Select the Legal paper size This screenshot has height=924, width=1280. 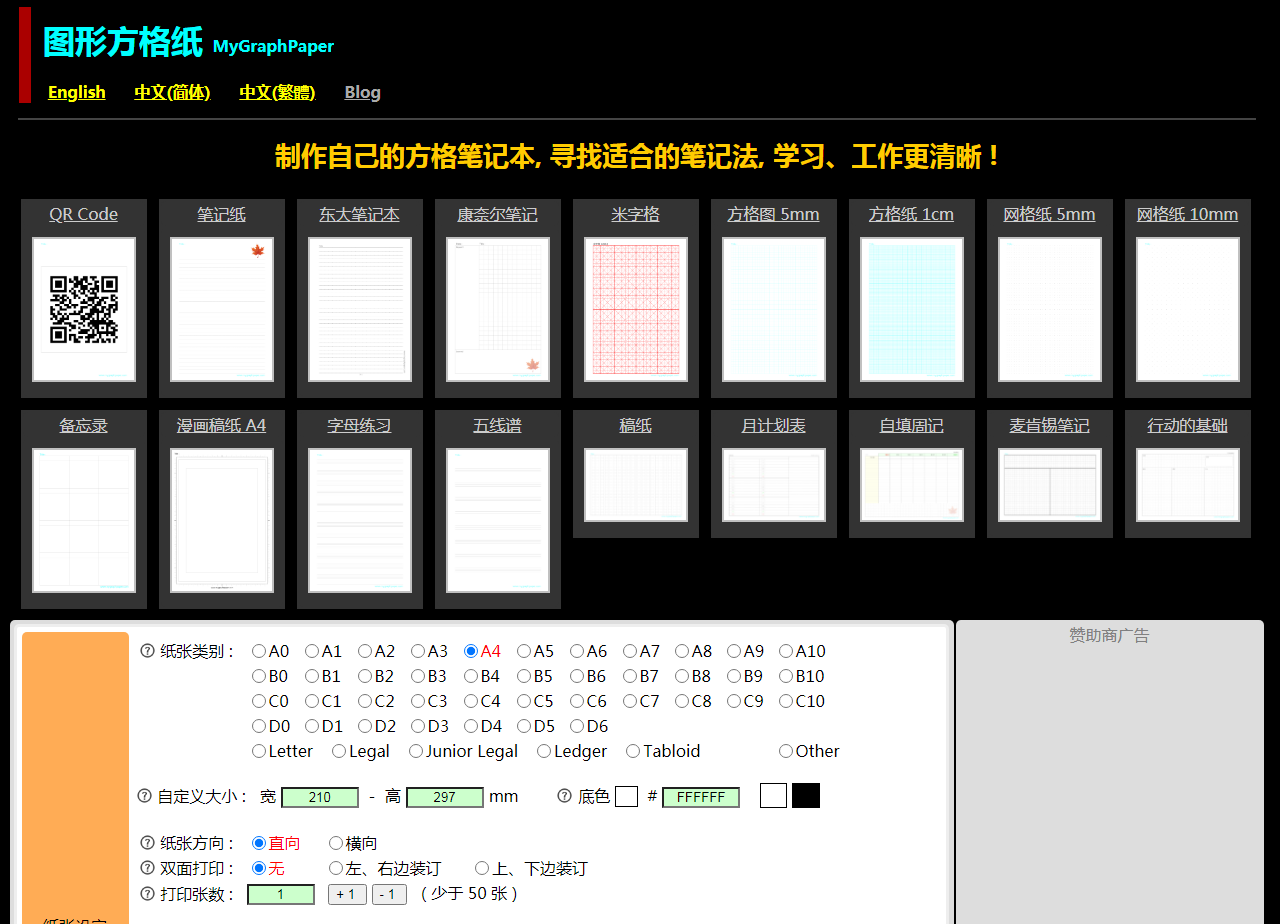(x=339, y=751)
